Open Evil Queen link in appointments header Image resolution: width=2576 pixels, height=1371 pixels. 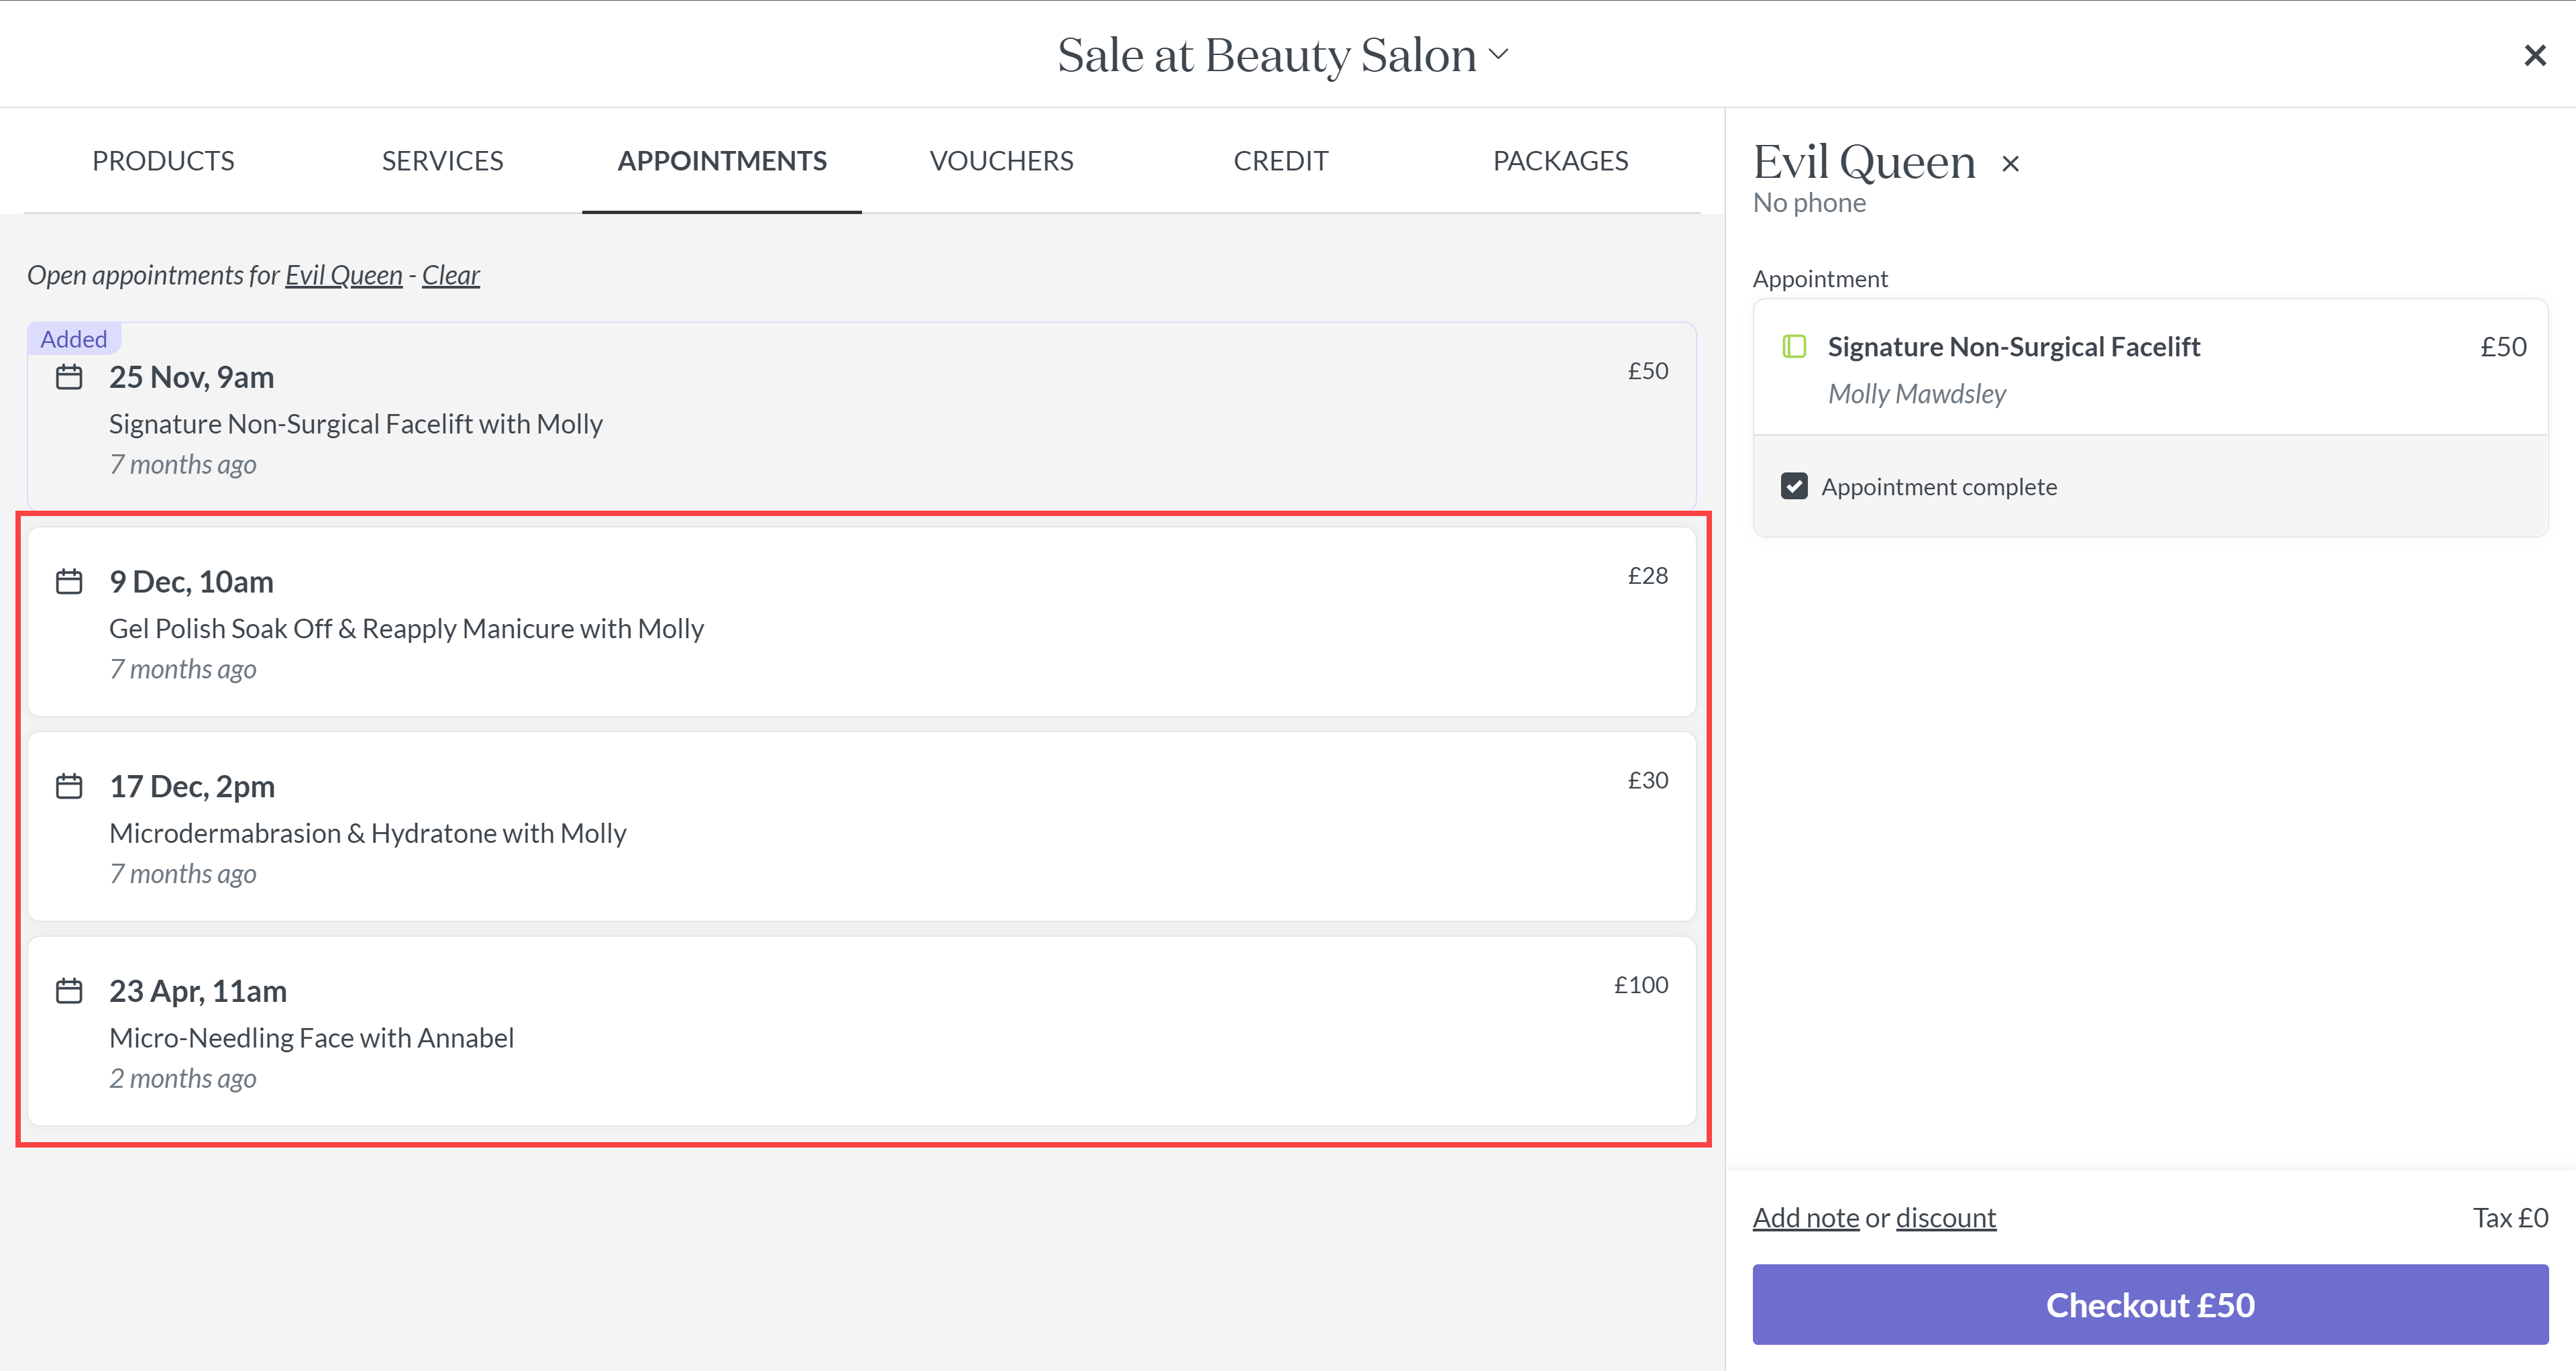(x=343, y=275)
